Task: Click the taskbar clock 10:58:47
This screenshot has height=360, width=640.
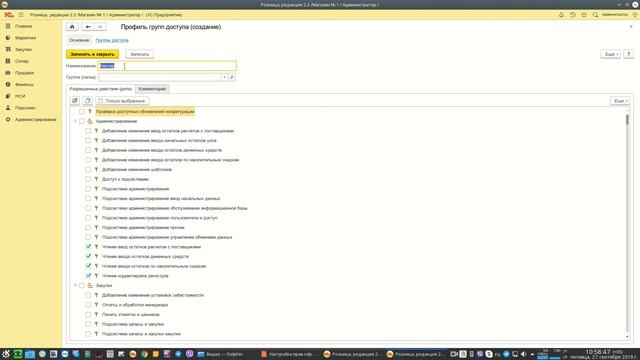Action: [598, 351]
